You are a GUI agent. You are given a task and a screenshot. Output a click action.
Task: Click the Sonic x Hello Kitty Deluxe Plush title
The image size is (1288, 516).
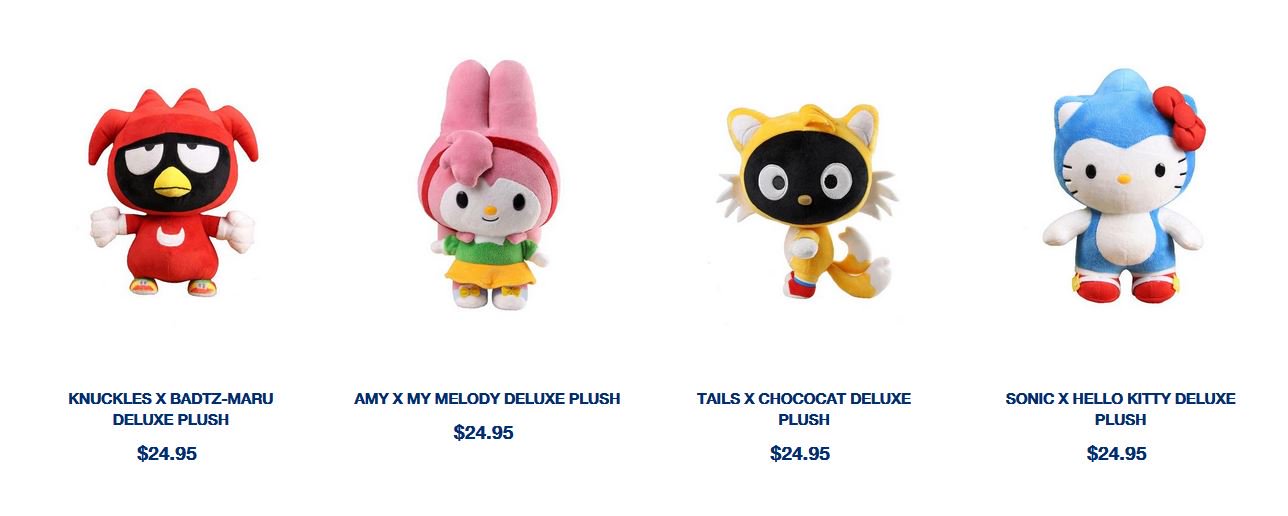point(1120,409)
